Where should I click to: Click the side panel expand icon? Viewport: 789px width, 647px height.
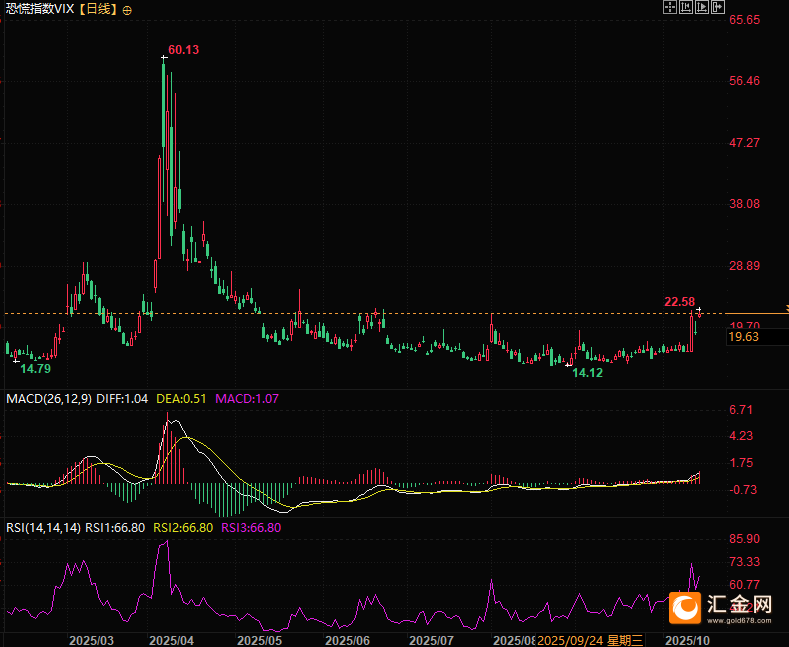(718, 7)
